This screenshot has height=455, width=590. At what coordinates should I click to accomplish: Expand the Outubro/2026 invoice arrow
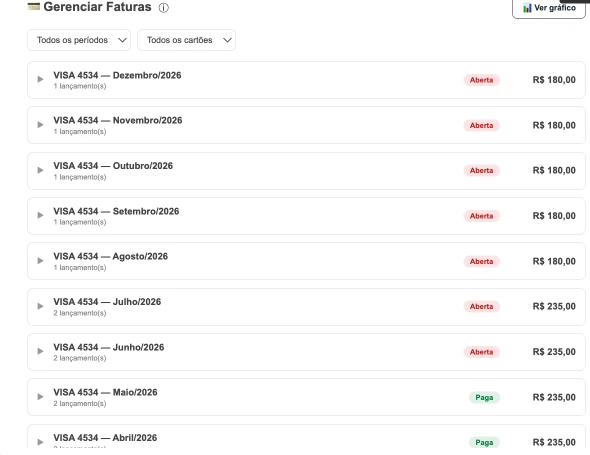pyautogui.click(x=40, y=170)
